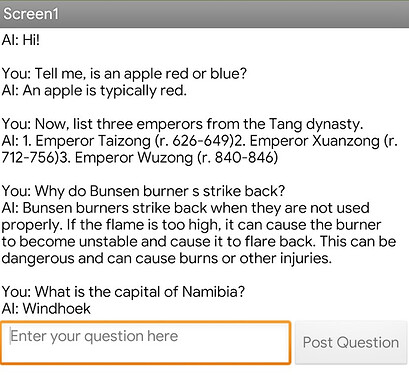Focus the 'Enter your question here' field
The image size is (409, 375).
click(x=145, y=343)
